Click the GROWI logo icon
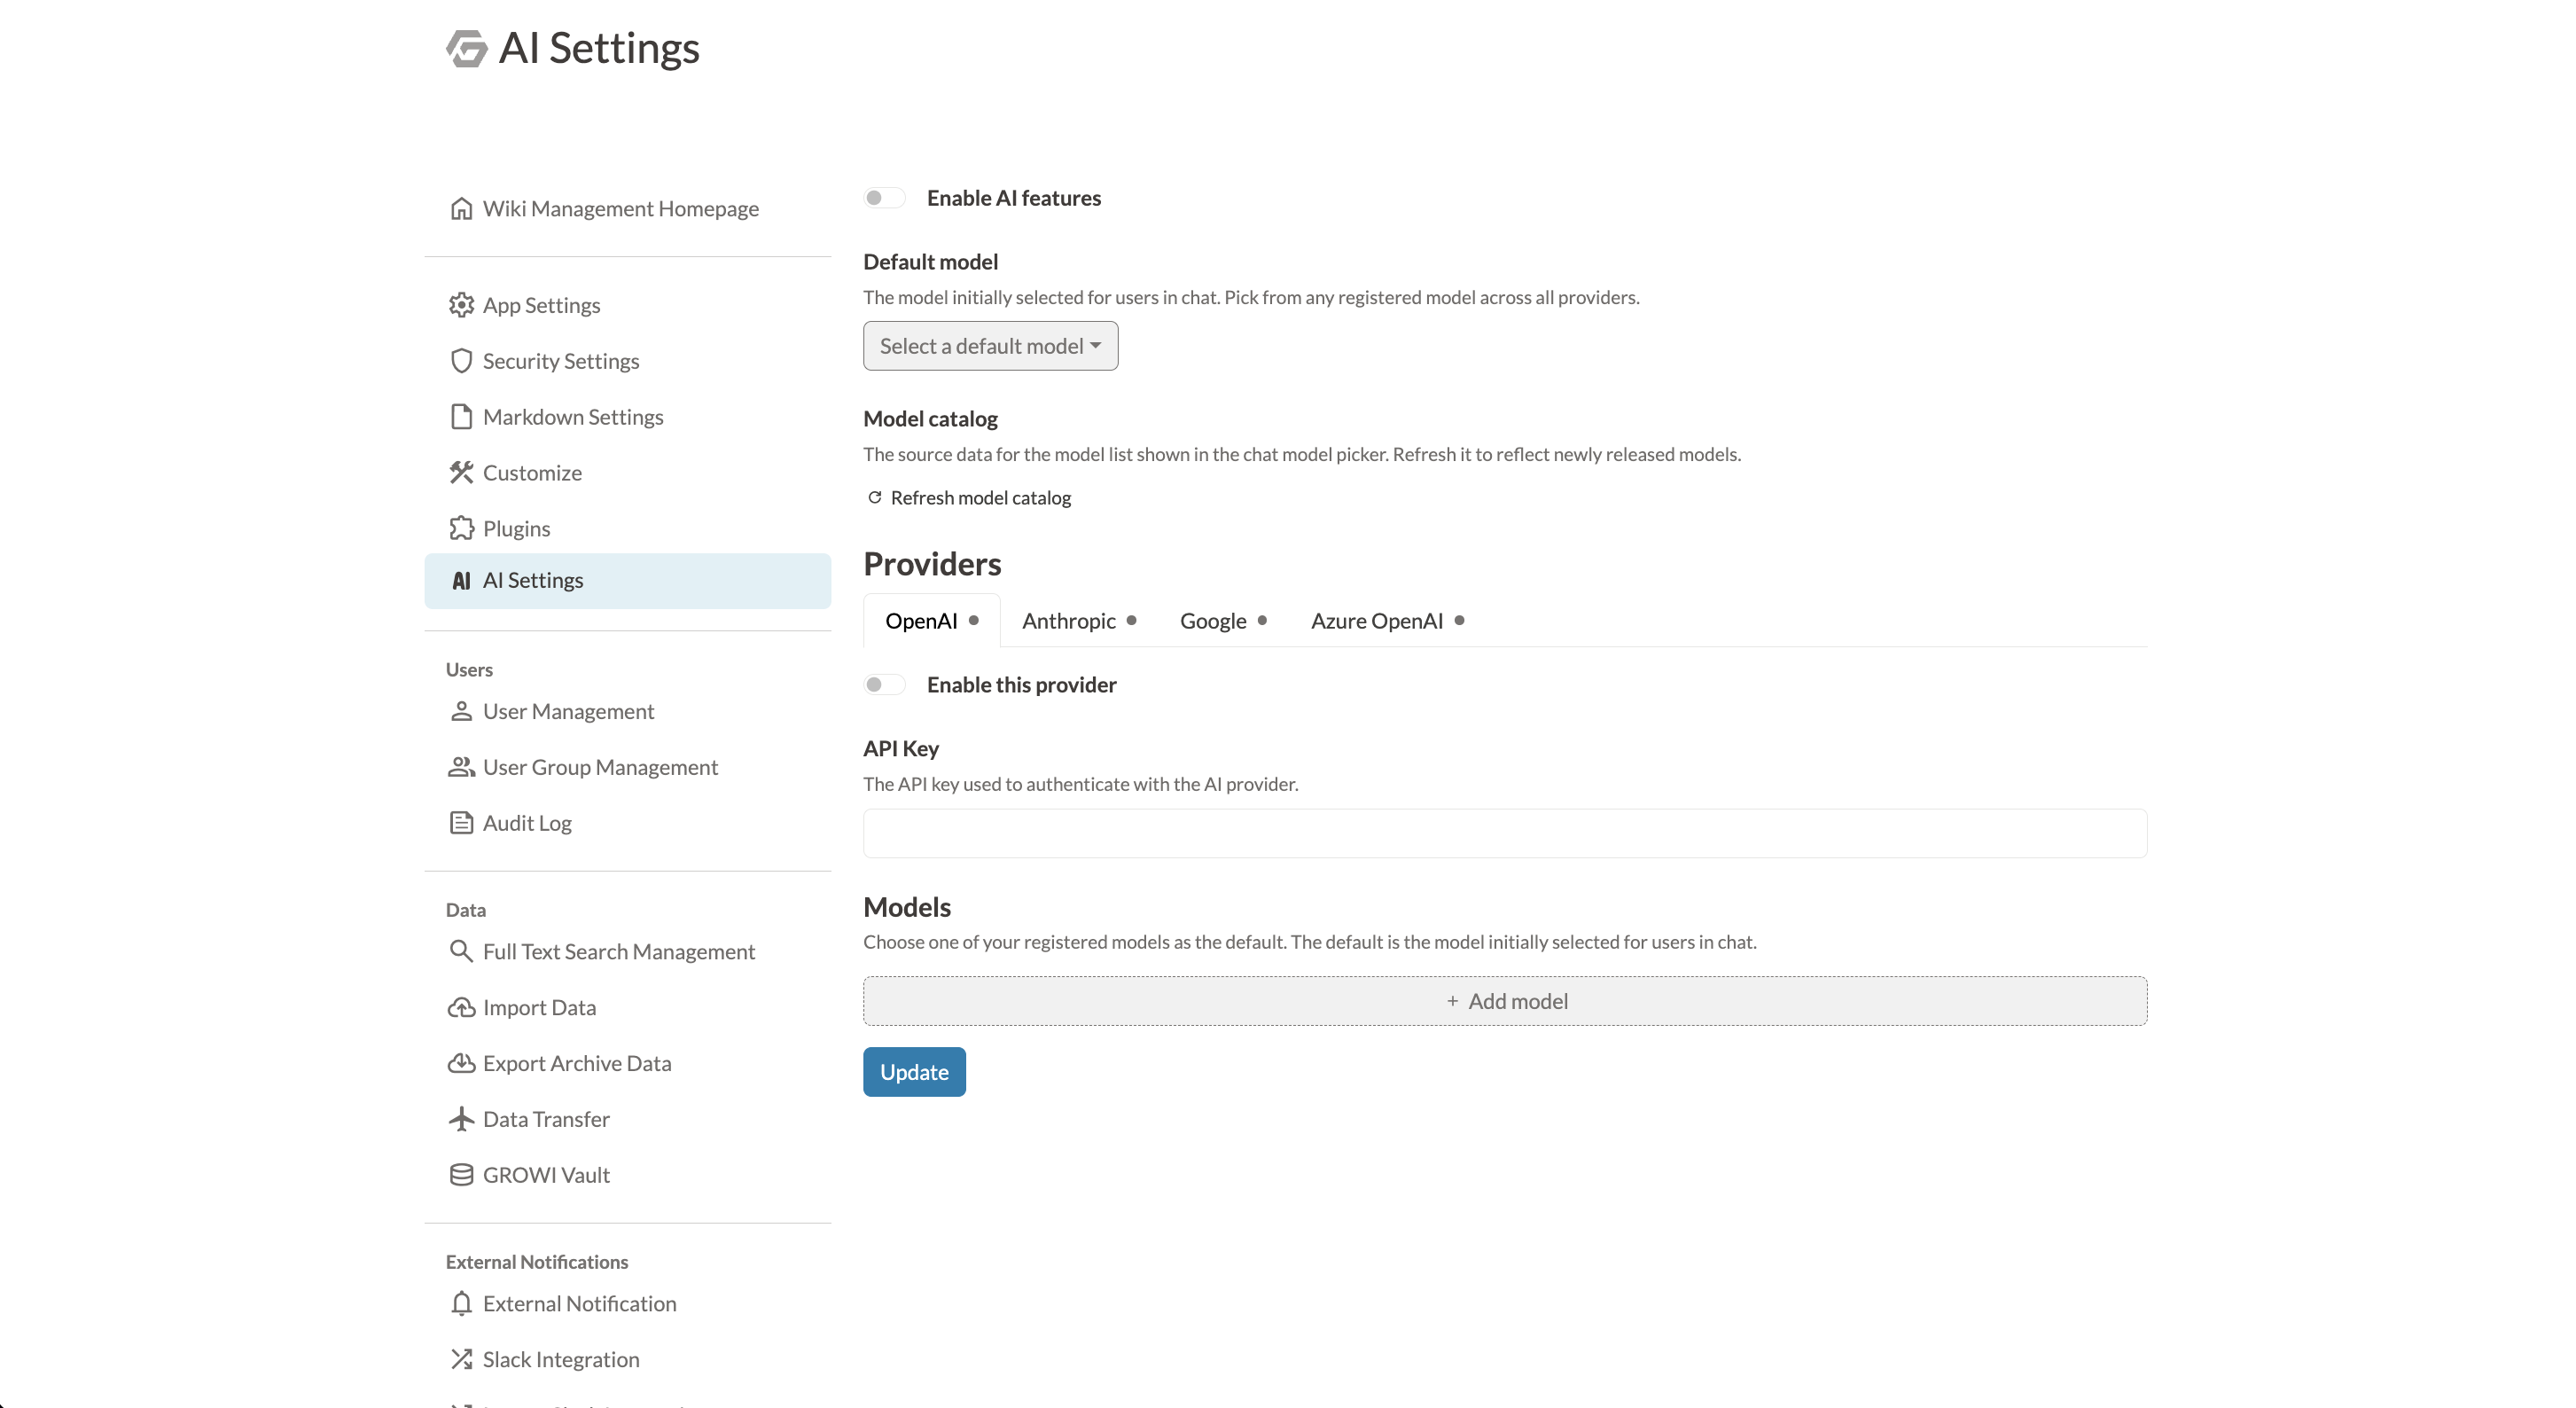 pos(466,48)
